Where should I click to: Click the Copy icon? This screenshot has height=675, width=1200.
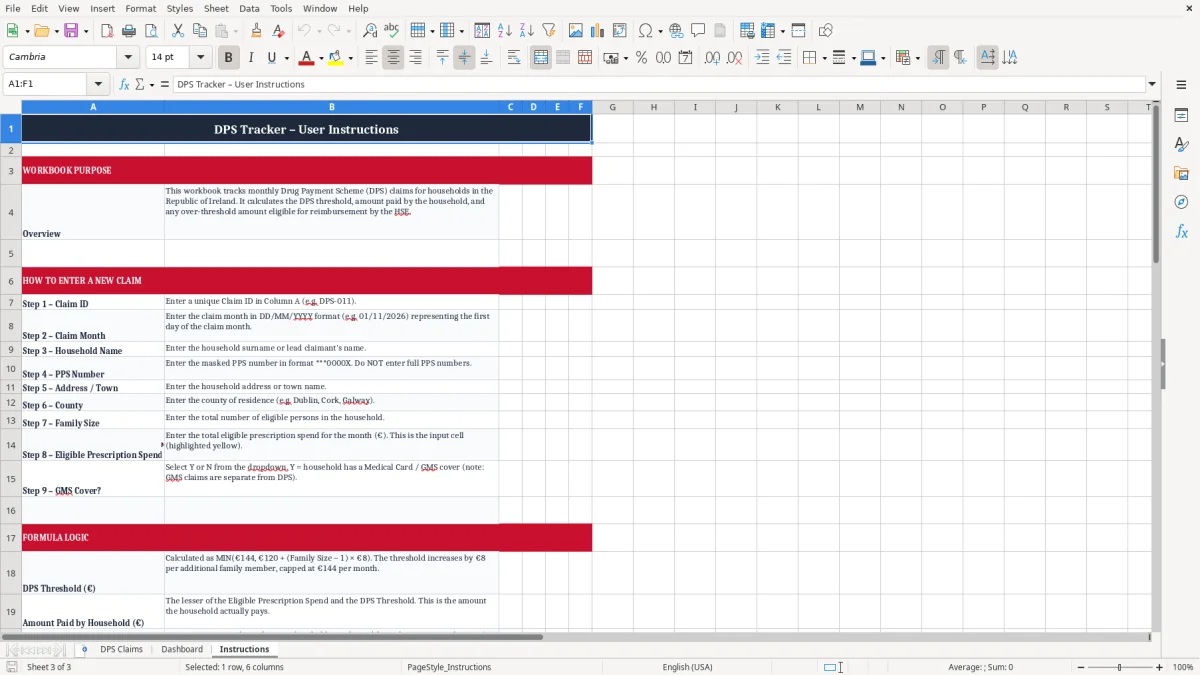pyautogui.click(x=199, y=31)
